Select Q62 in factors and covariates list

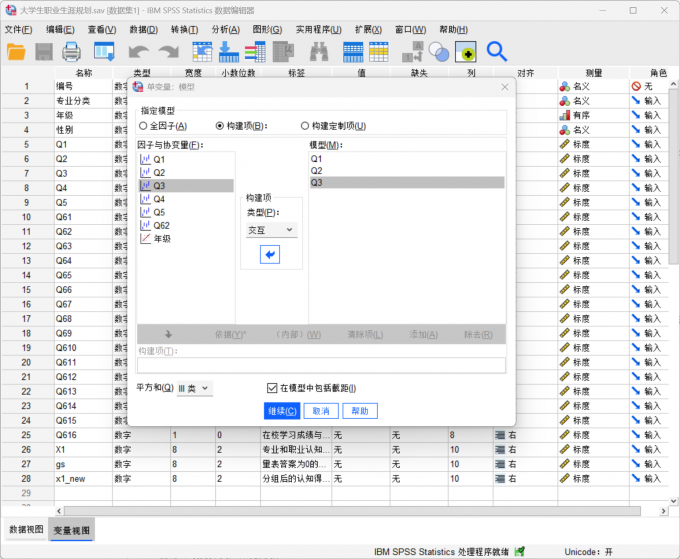click(x=186, y=226)
